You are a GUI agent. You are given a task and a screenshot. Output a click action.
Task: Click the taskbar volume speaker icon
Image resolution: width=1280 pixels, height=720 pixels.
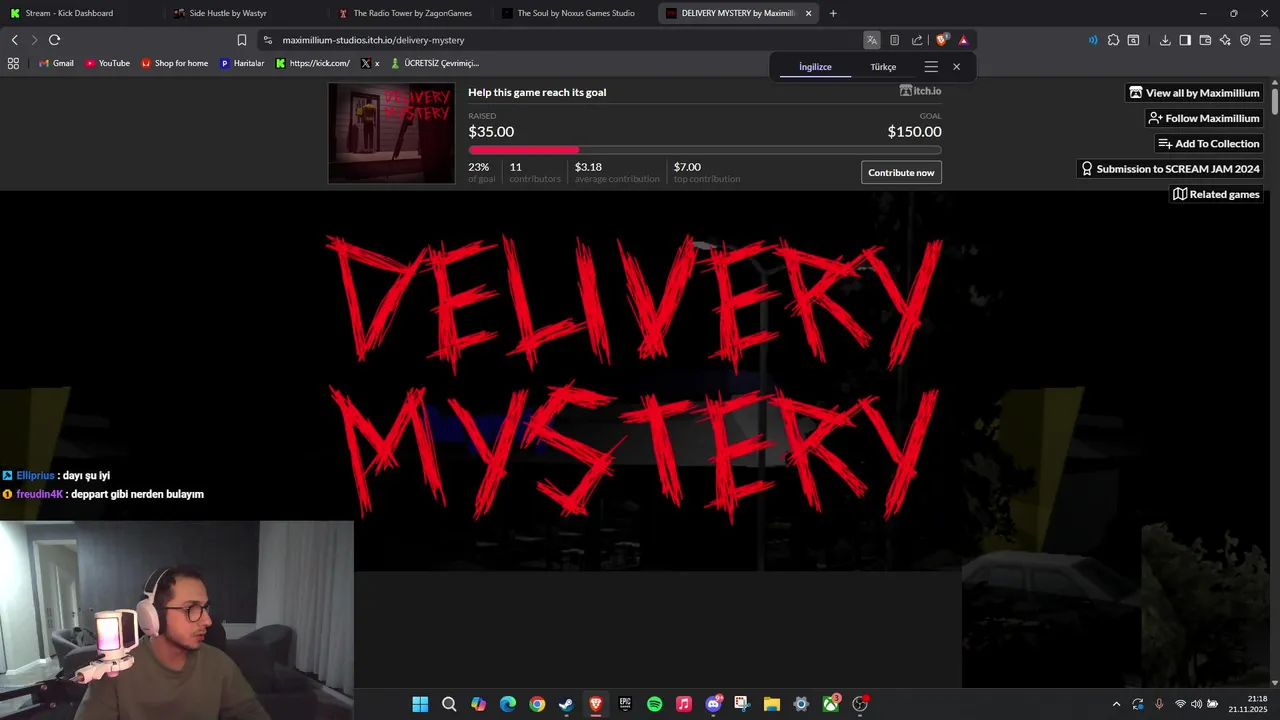coord(1196,704)
